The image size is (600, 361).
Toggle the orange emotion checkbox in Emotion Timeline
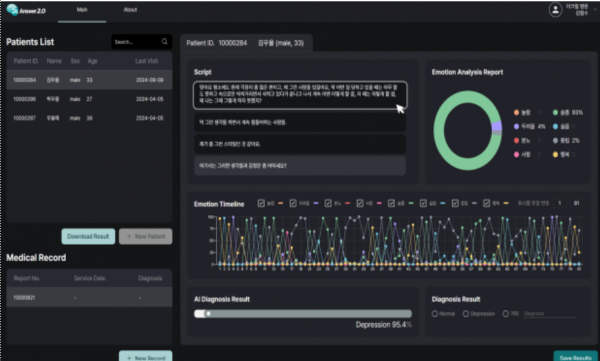[x=261, y=203]
